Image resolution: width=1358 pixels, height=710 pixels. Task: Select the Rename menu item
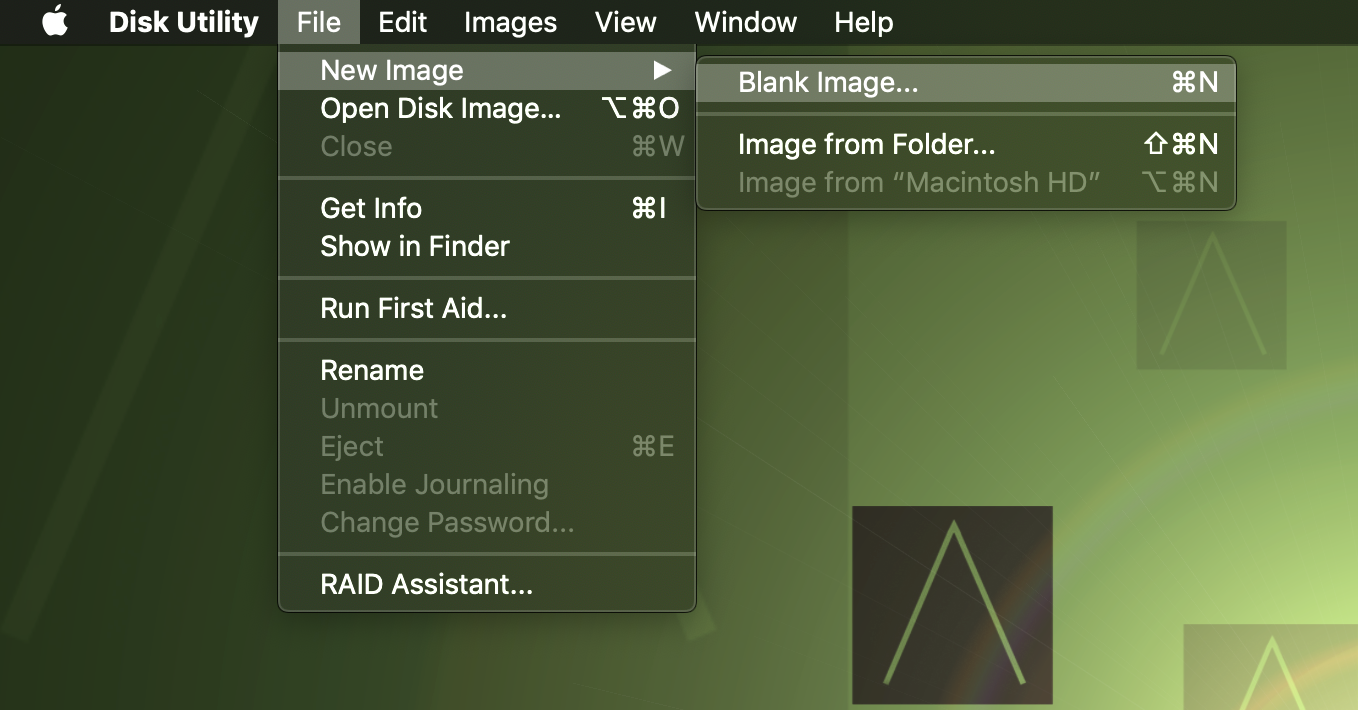tap(372, 370)
